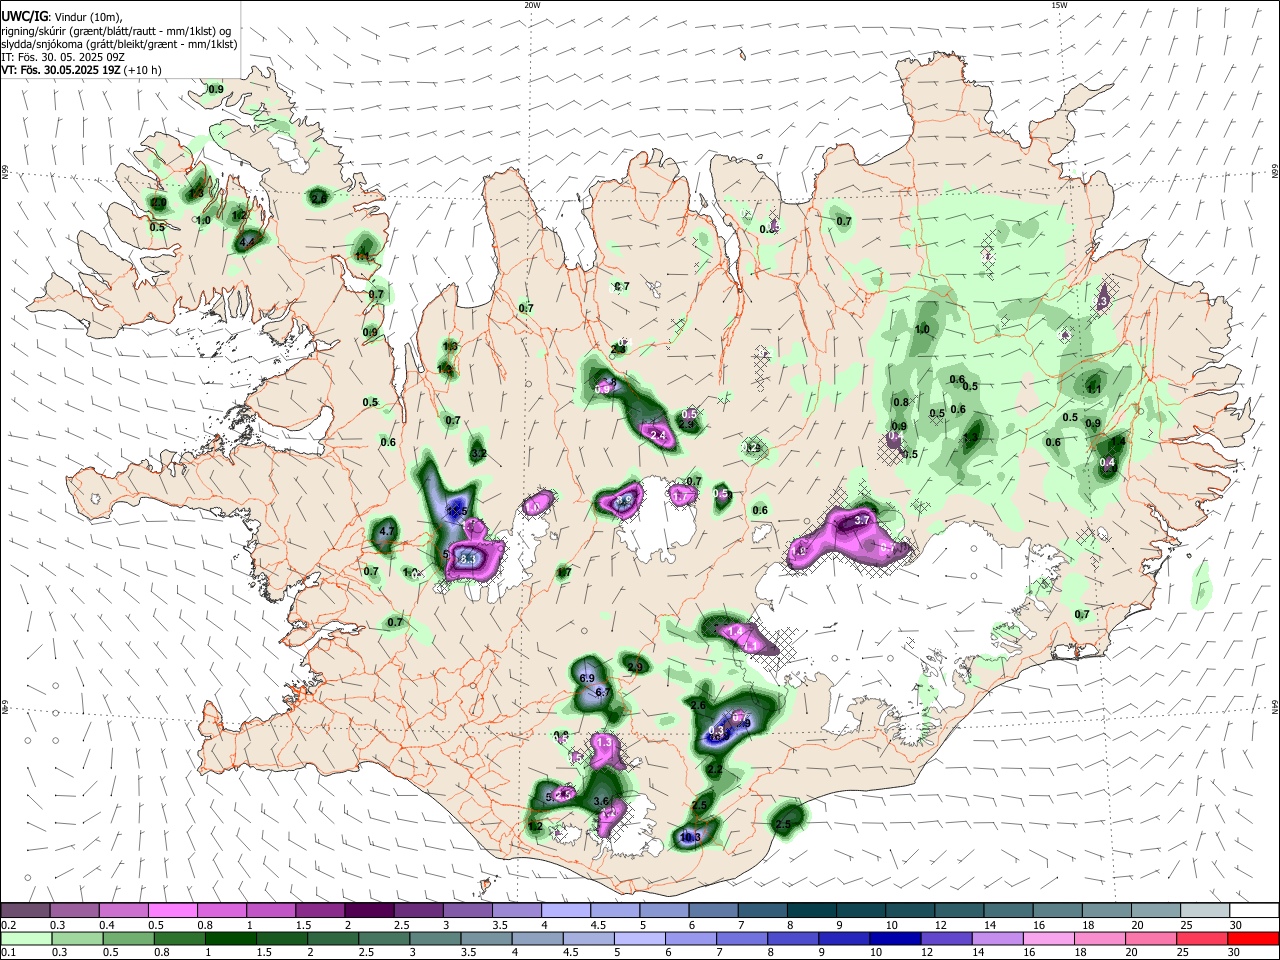
Task: Click the 10.3 precipitation label
Action: click(x=690, y=837)
